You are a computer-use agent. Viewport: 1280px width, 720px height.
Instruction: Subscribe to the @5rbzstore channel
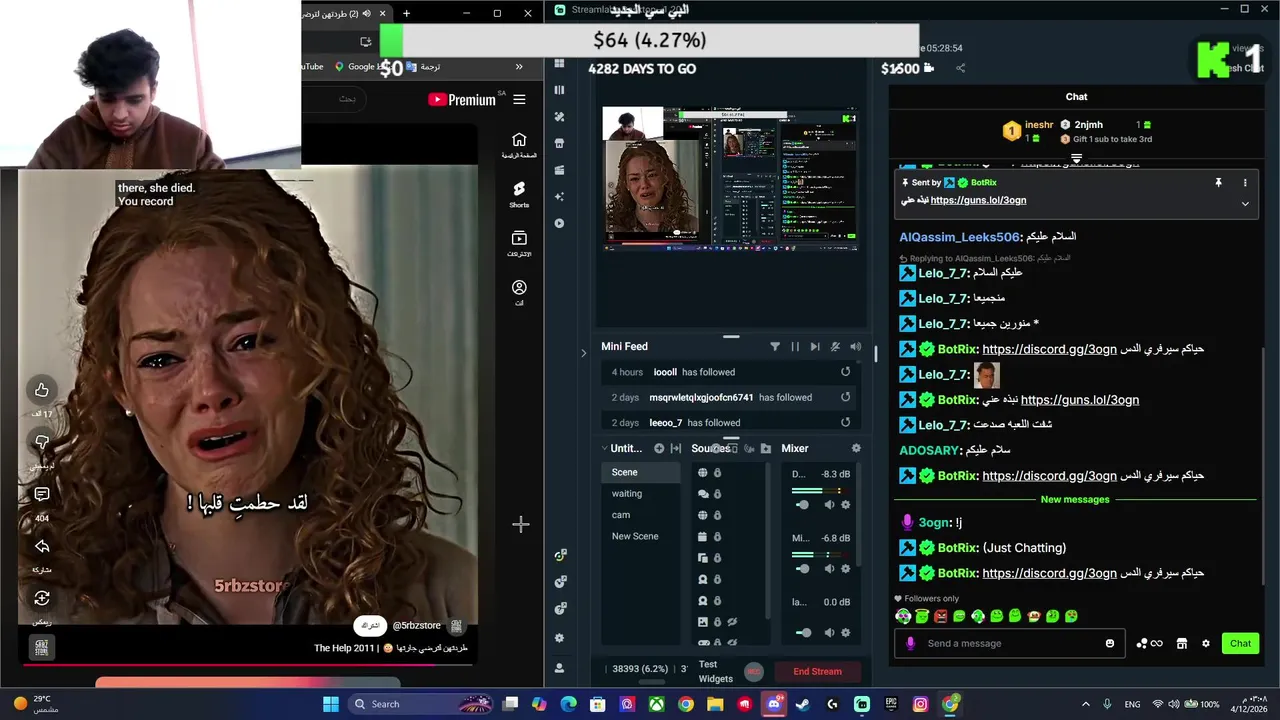pos(370,625)
